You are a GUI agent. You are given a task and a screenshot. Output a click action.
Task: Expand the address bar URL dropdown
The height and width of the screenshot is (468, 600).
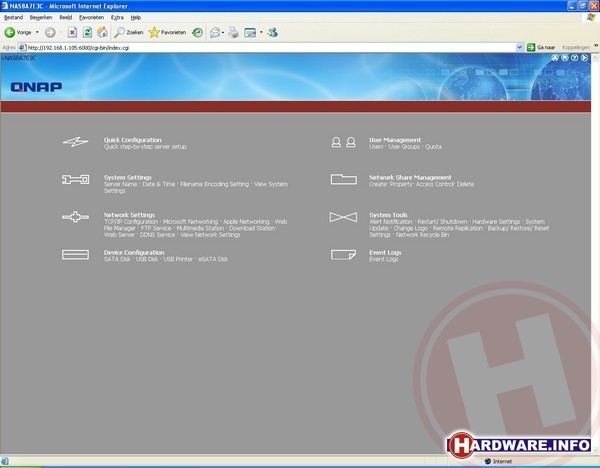(519, 46)
